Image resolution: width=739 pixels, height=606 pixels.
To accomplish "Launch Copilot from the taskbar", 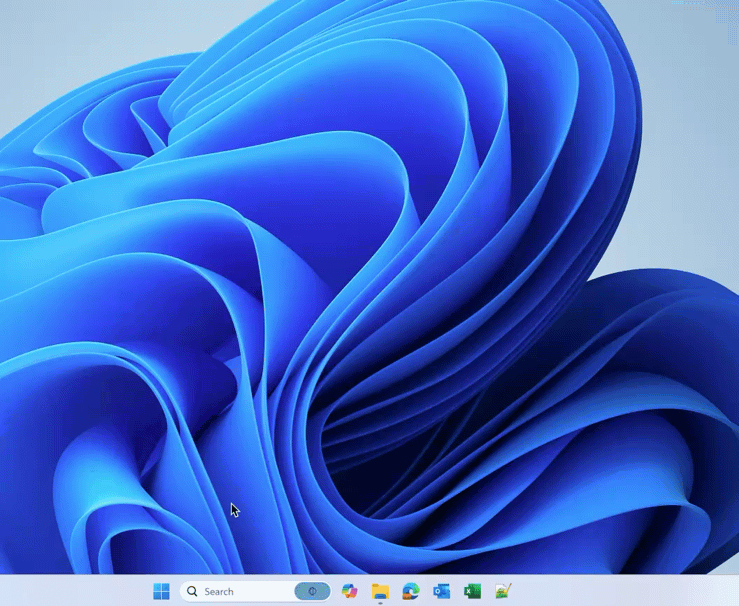I will [x=349, y=591].
